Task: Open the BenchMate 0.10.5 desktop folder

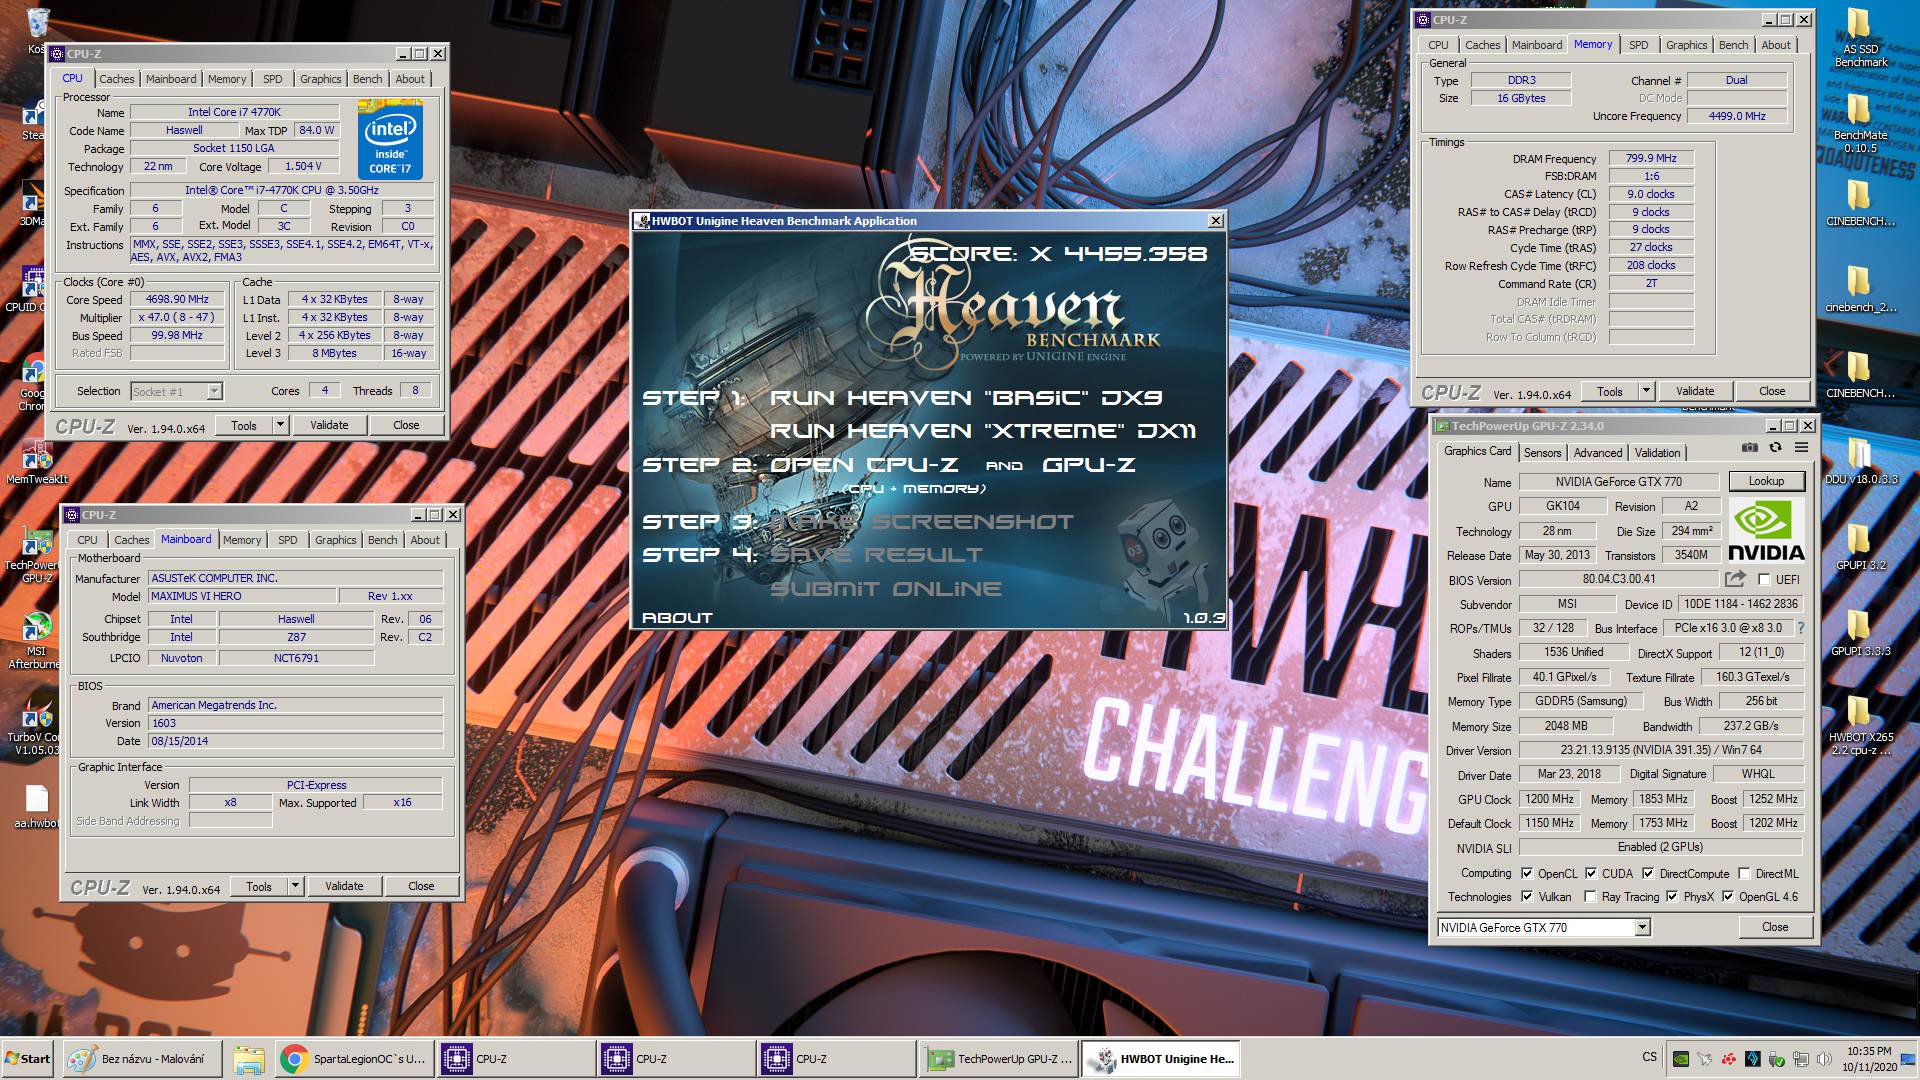Action: [x=1860, y=124]
